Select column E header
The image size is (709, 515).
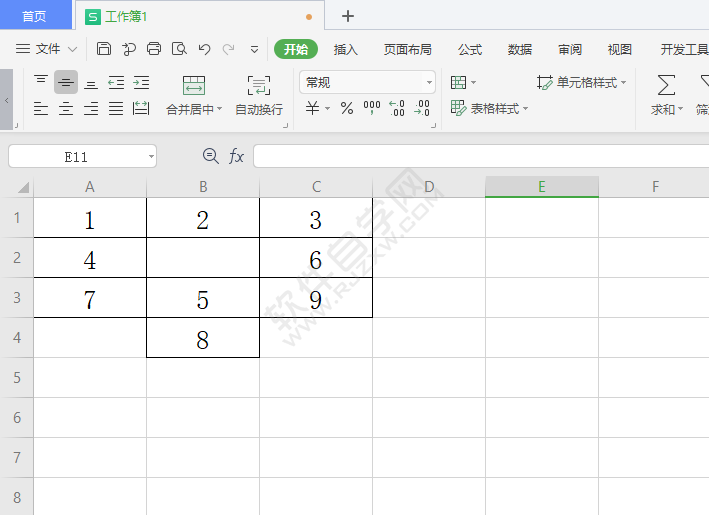point(542,187)
